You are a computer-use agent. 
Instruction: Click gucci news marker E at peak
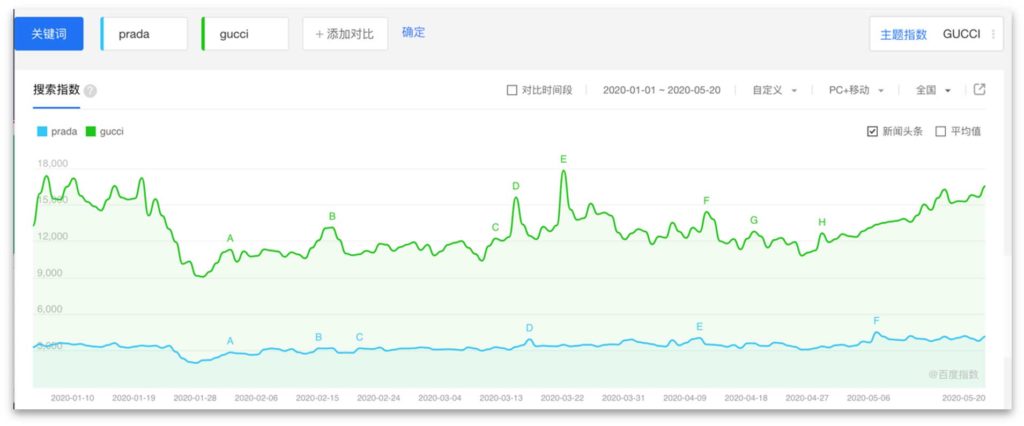tap(563, 159)
